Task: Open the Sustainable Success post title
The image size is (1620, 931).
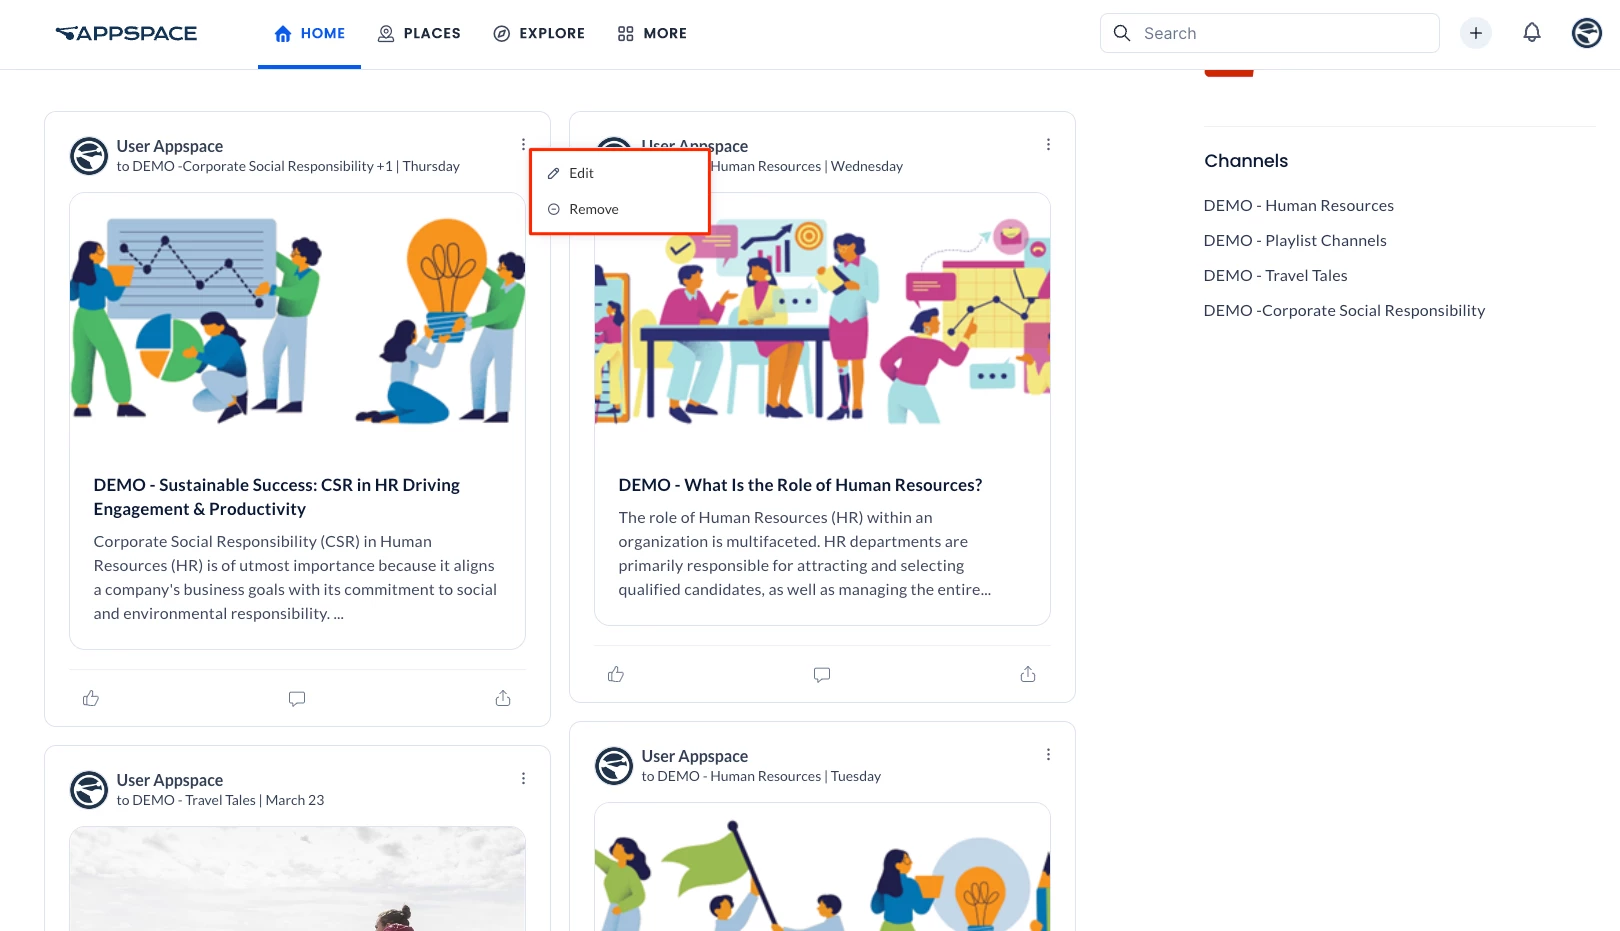Action: [277, 497]
